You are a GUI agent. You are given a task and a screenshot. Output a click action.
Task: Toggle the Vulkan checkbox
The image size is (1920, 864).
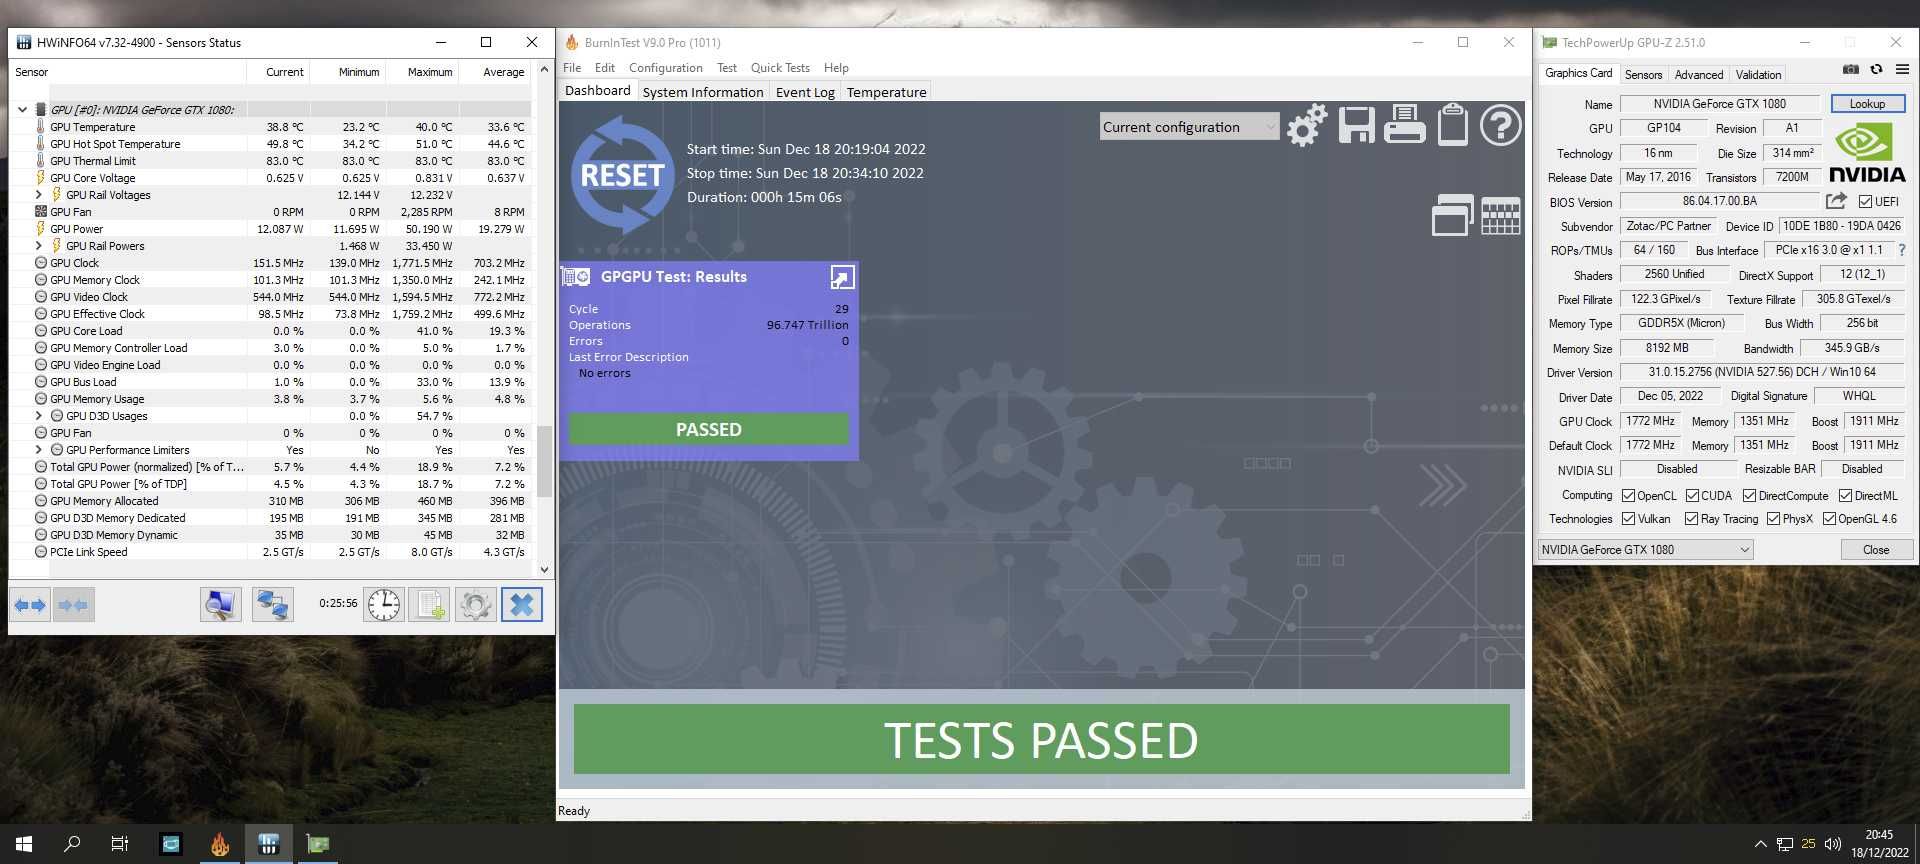(1628, 519)
